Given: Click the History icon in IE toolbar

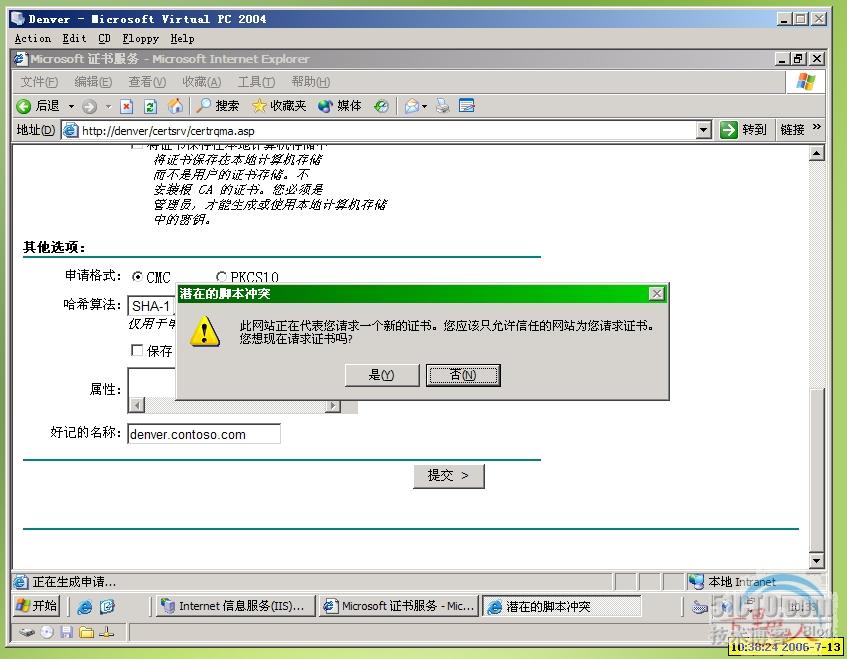Looking at the screenshot, I should tap(381, 106).
